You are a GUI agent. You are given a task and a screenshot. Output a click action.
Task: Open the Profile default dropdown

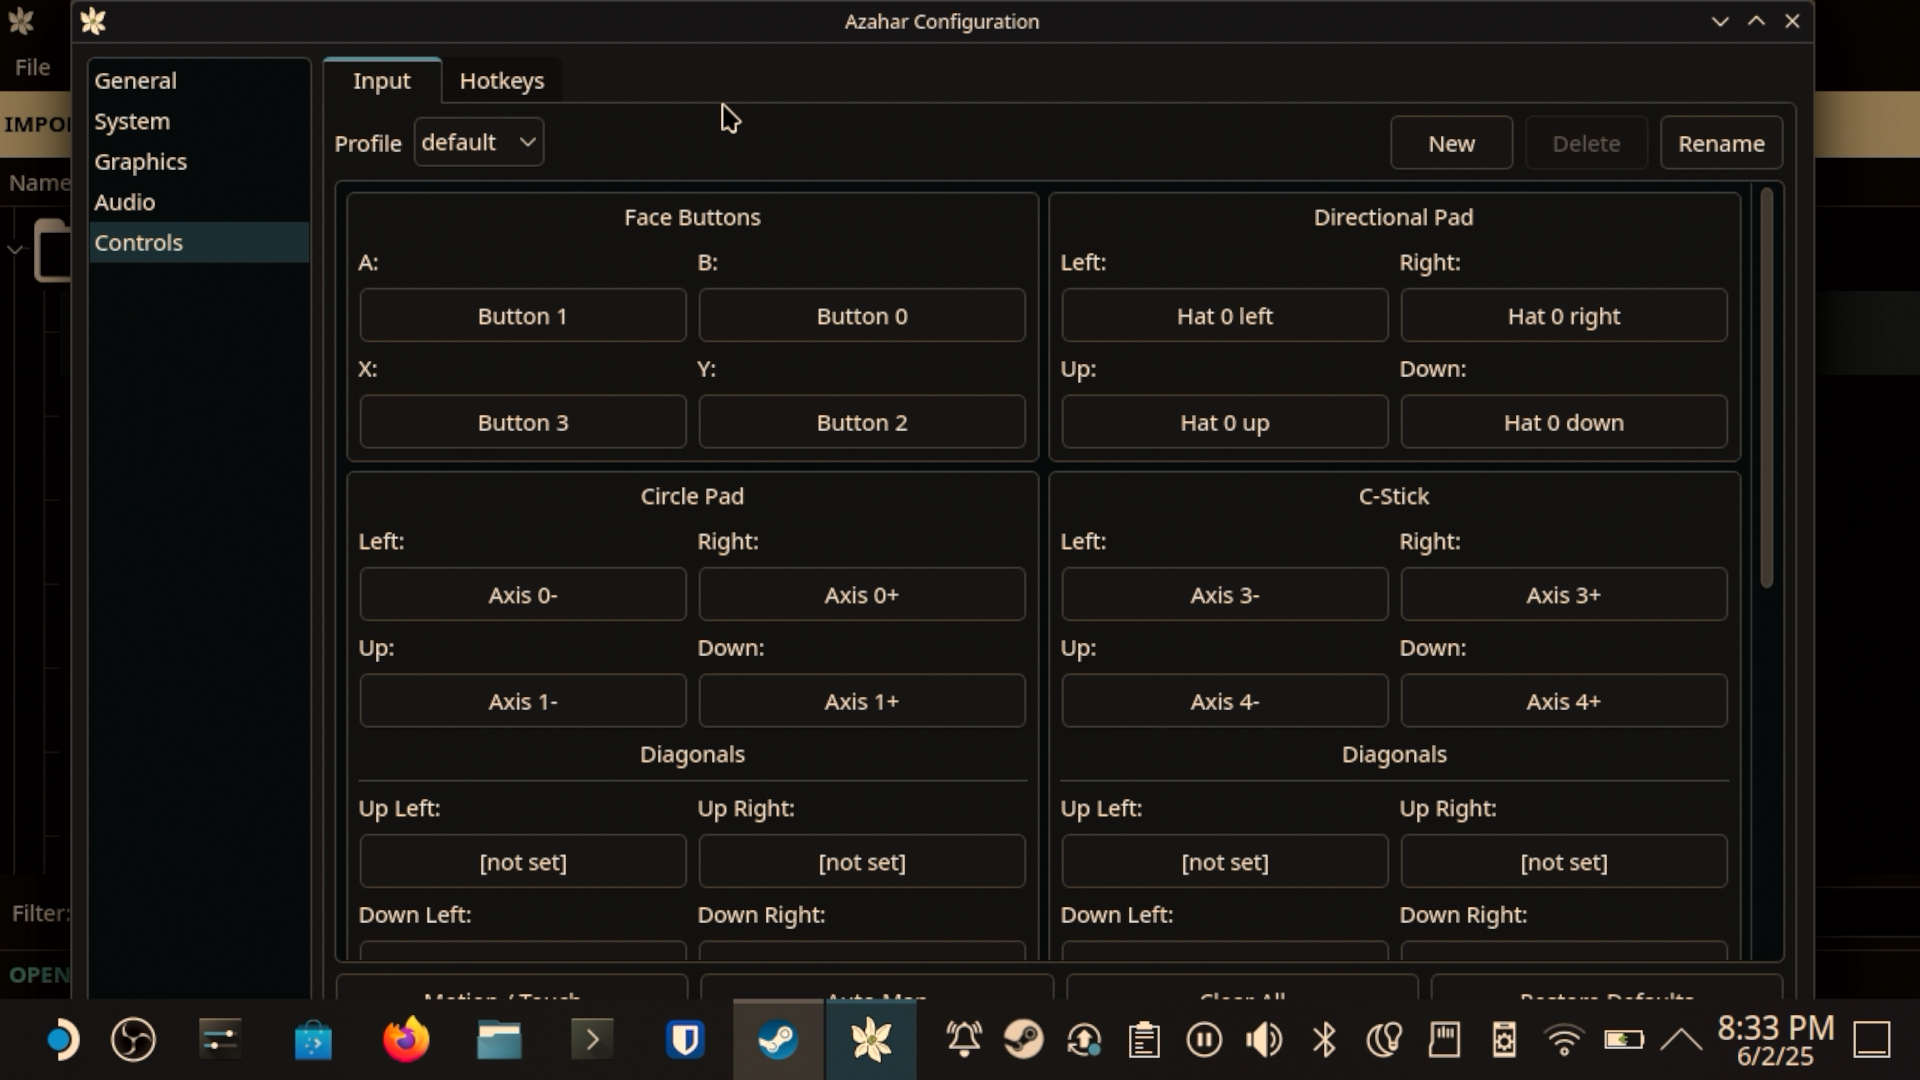(x=479, y=142)
